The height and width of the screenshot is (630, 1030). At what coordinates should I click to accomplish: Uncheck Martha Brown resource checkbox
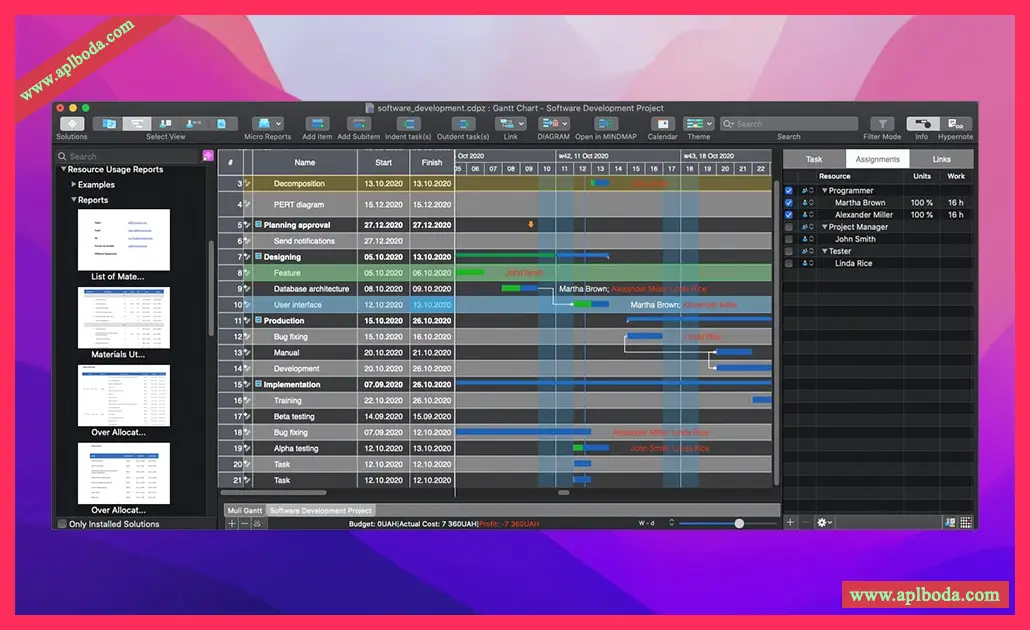pos(789,203)
